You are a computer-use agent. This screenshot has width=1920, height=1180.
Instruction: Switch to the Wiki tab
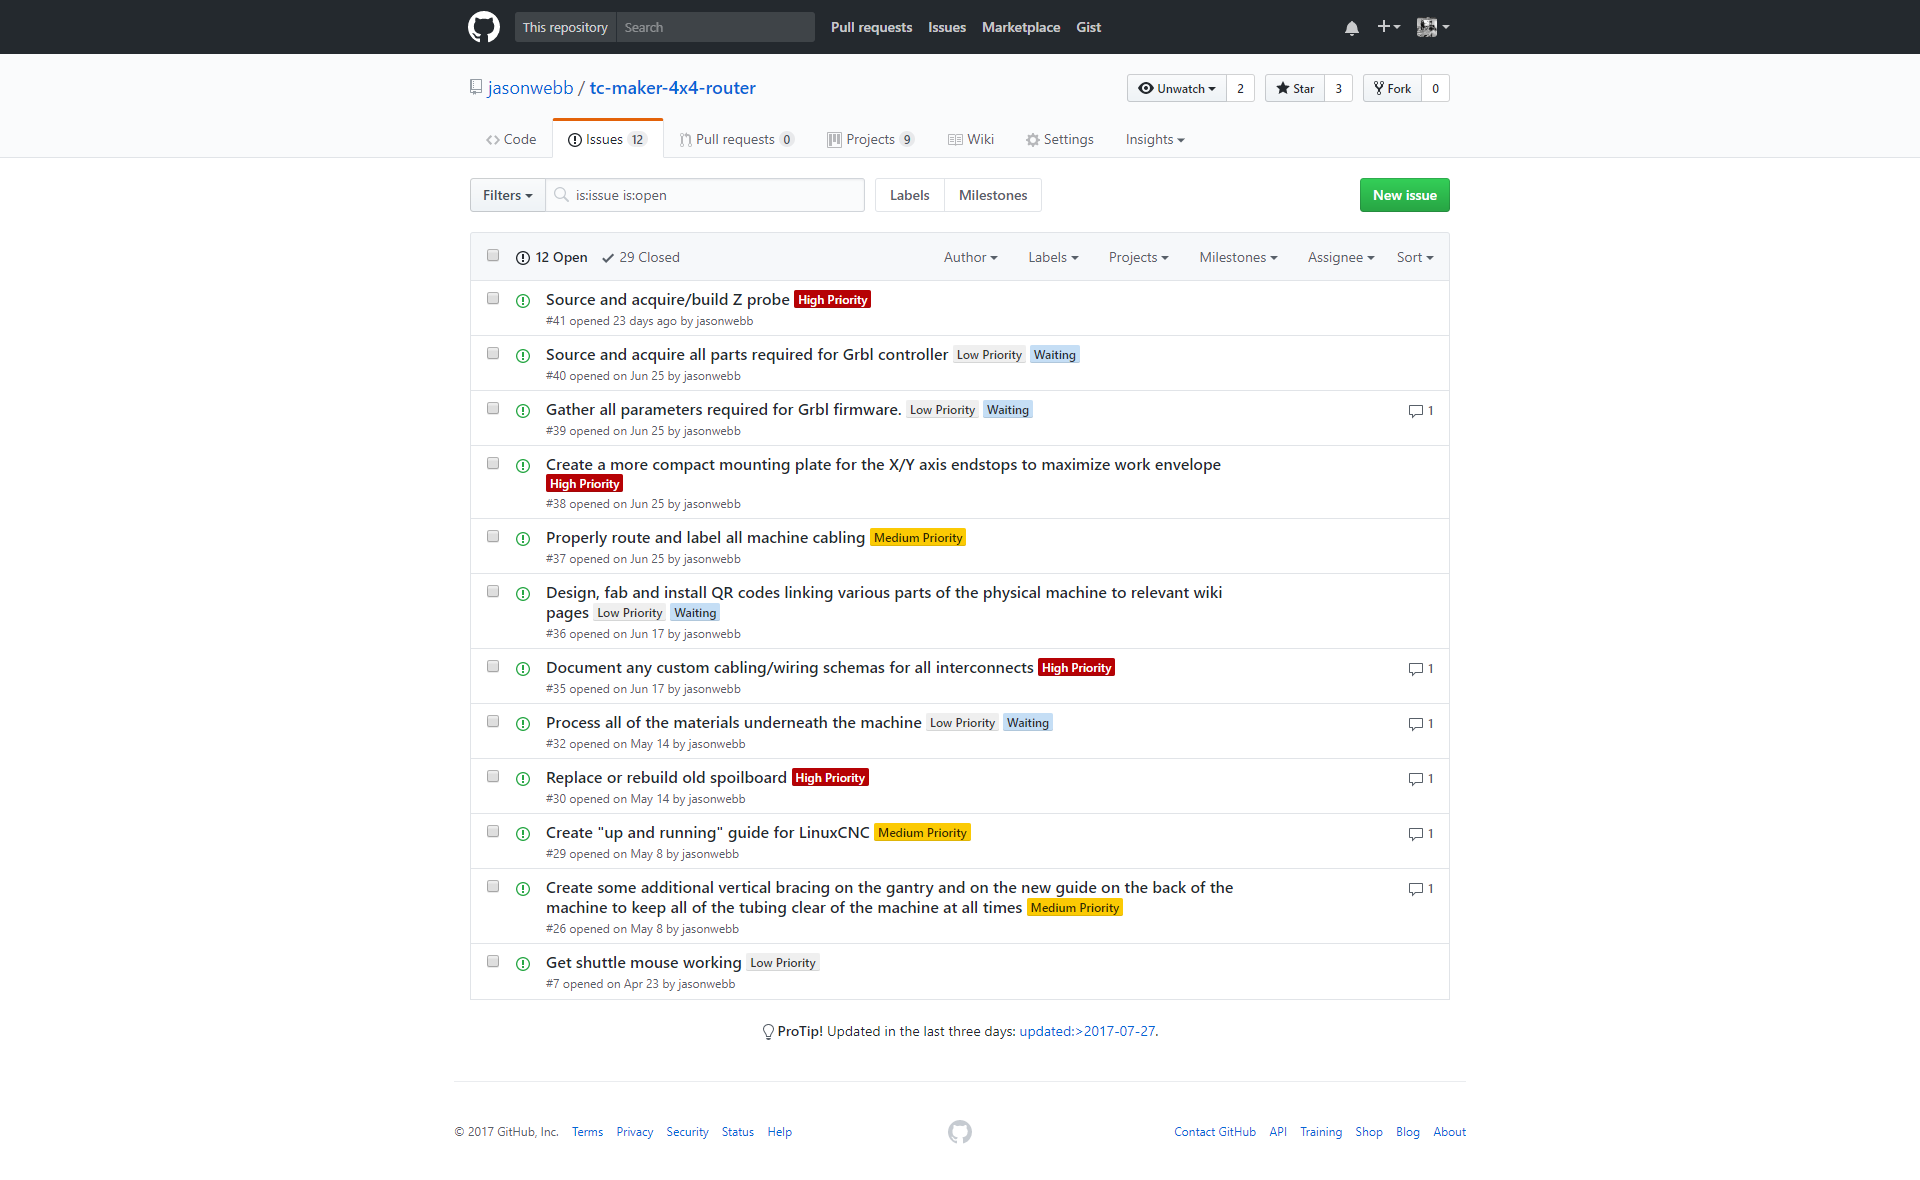coord(971,139)
